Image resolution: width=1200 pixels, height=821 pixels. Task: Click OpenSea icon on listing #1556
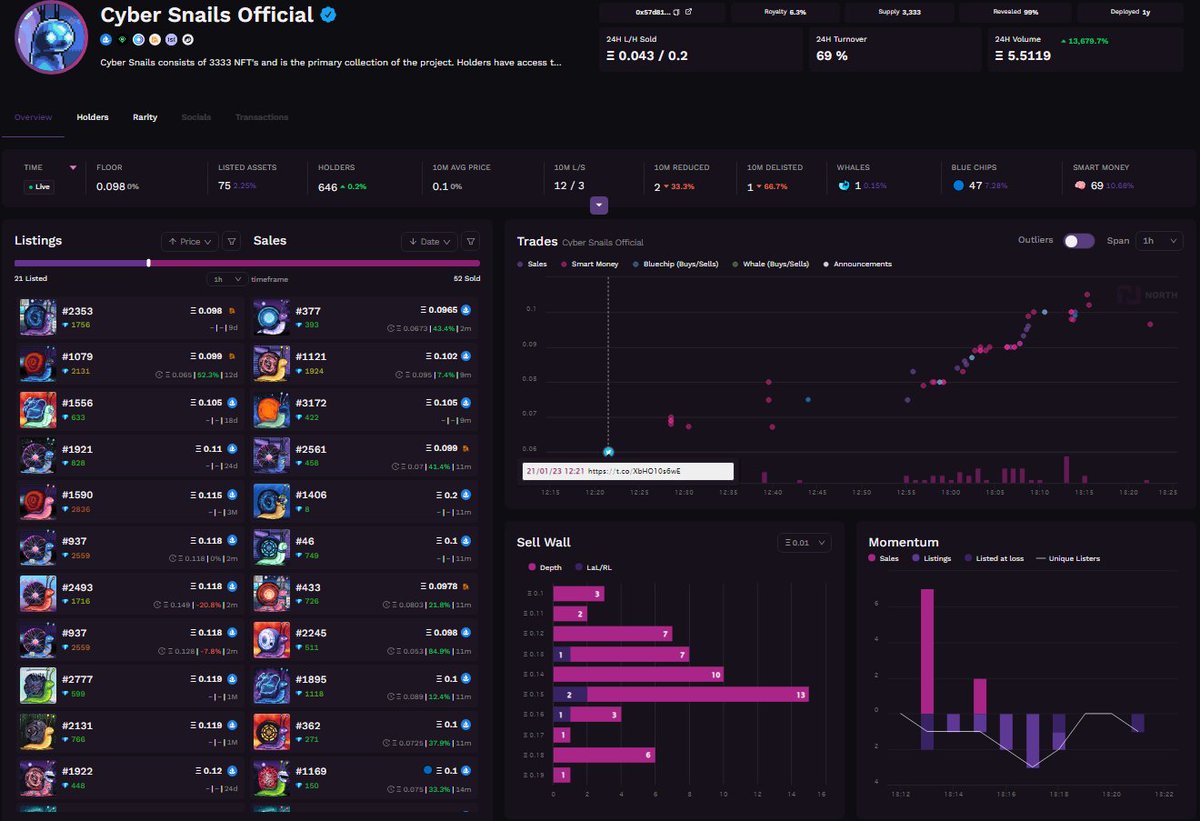(232, 402)
